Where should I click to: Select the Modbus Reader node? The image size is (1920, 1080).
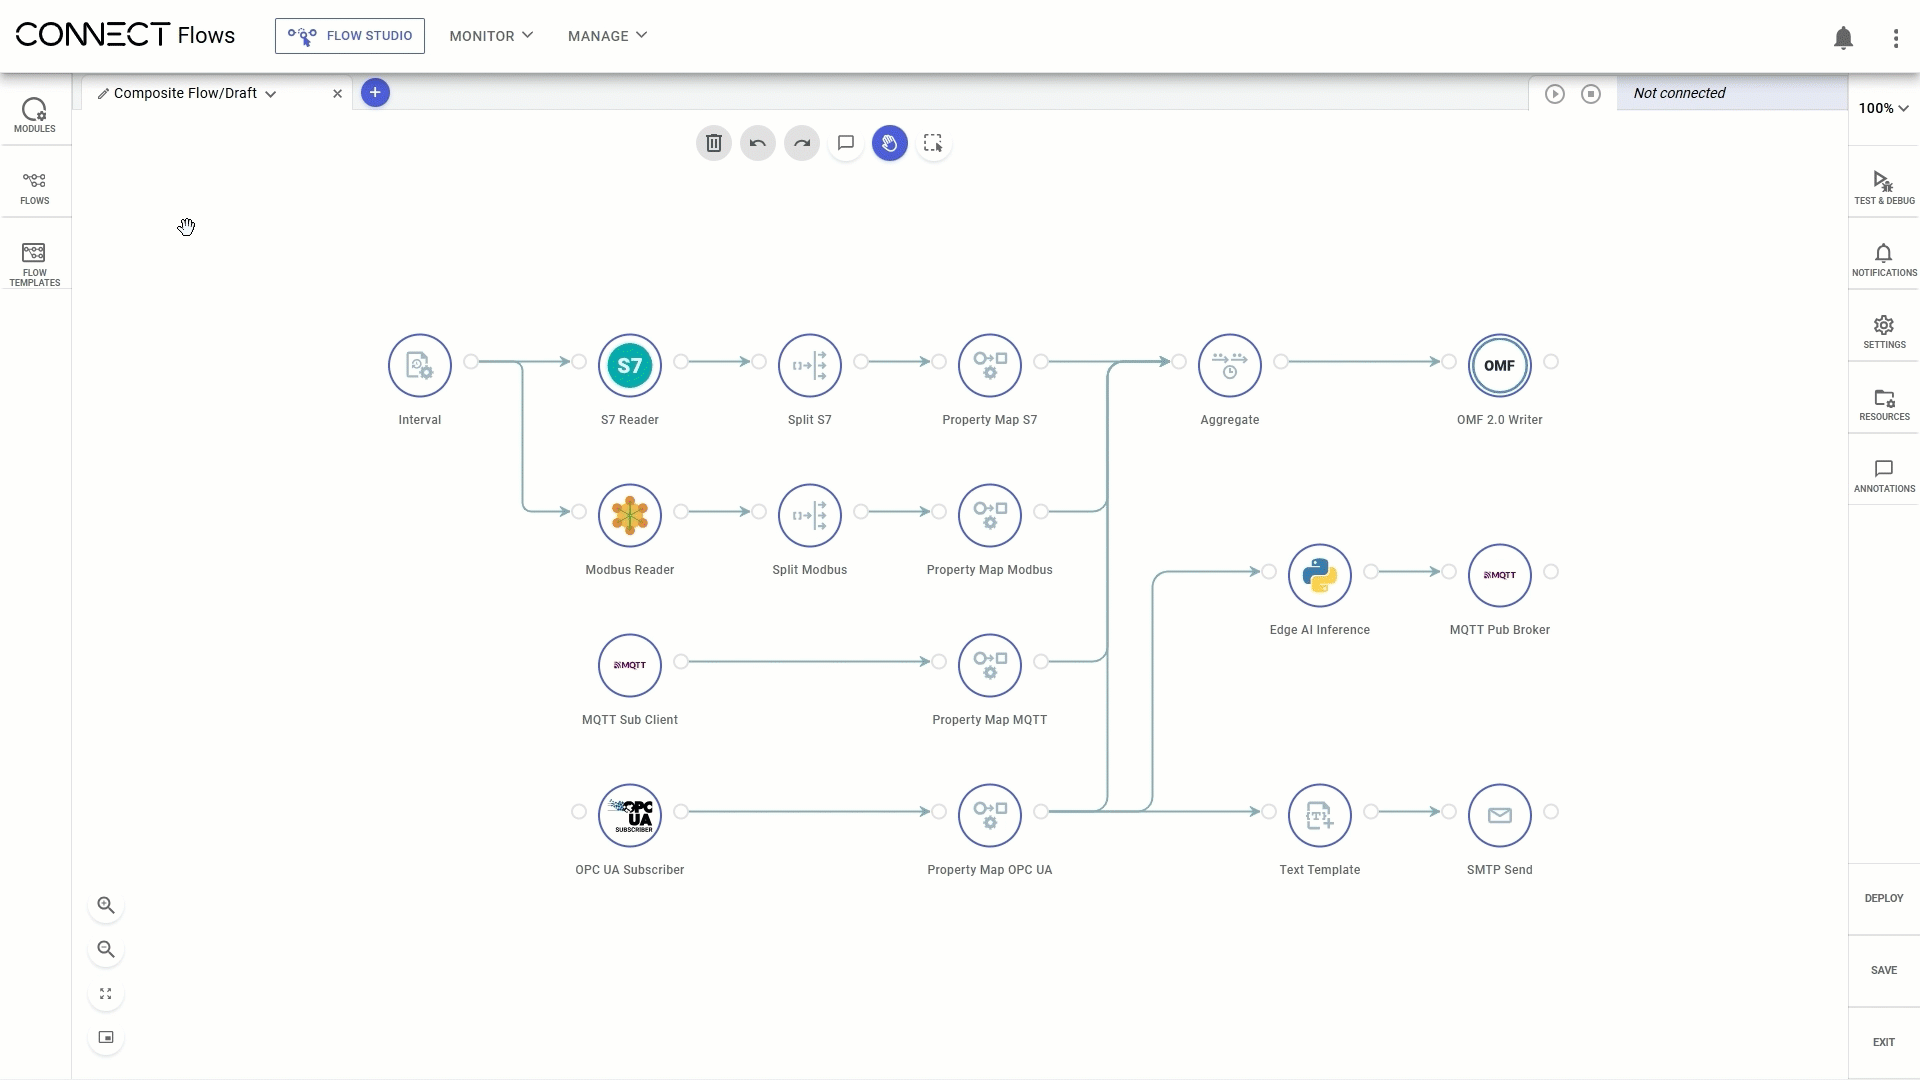click(630, 516)
